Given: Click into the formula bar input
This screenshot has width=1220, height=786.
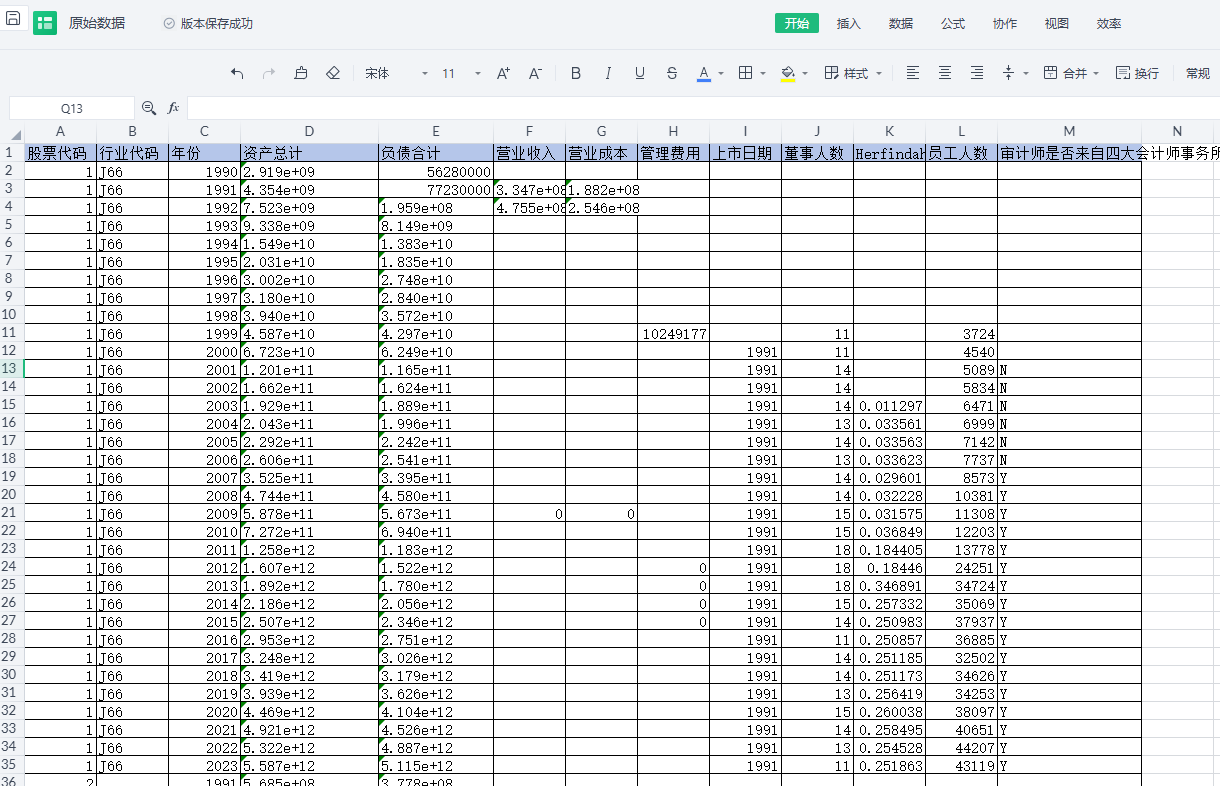Looking at the screenshot, I should click(703, 108).
